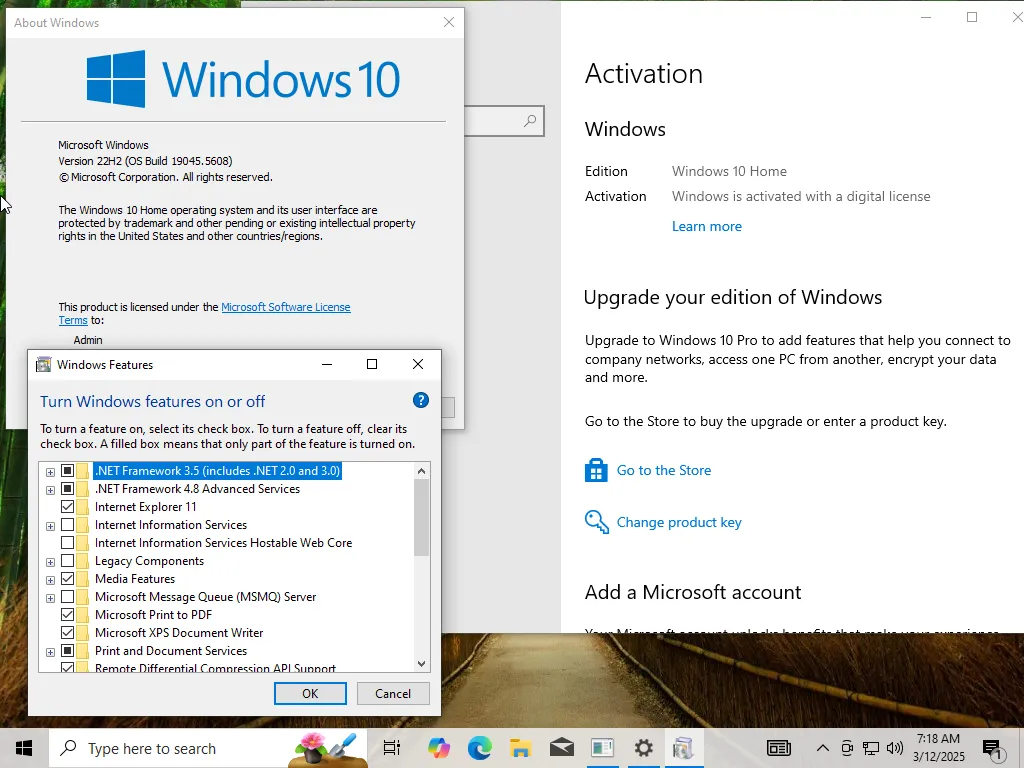Click OK in Windows Features
Viewport: 1024px width, 768px height.
310,694
